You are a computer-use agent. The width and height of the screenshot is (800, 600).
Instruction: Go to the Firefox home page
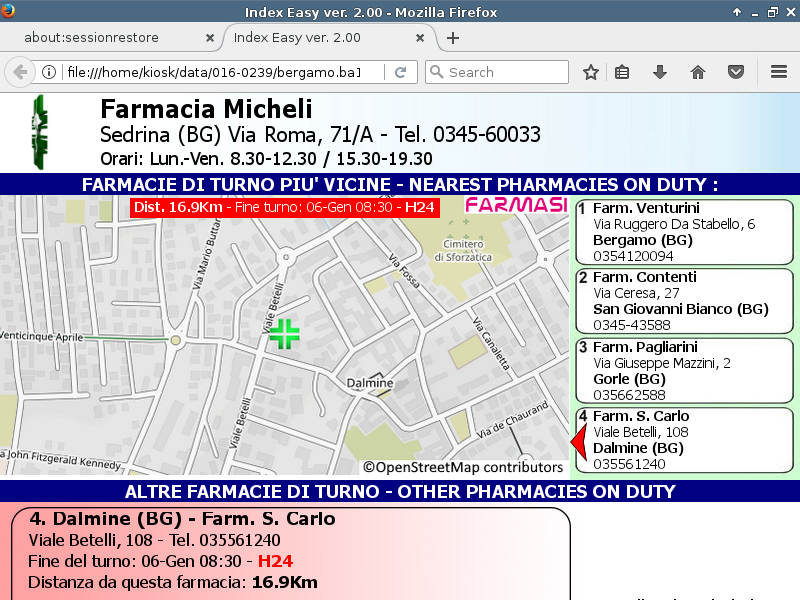coord(698,72)
